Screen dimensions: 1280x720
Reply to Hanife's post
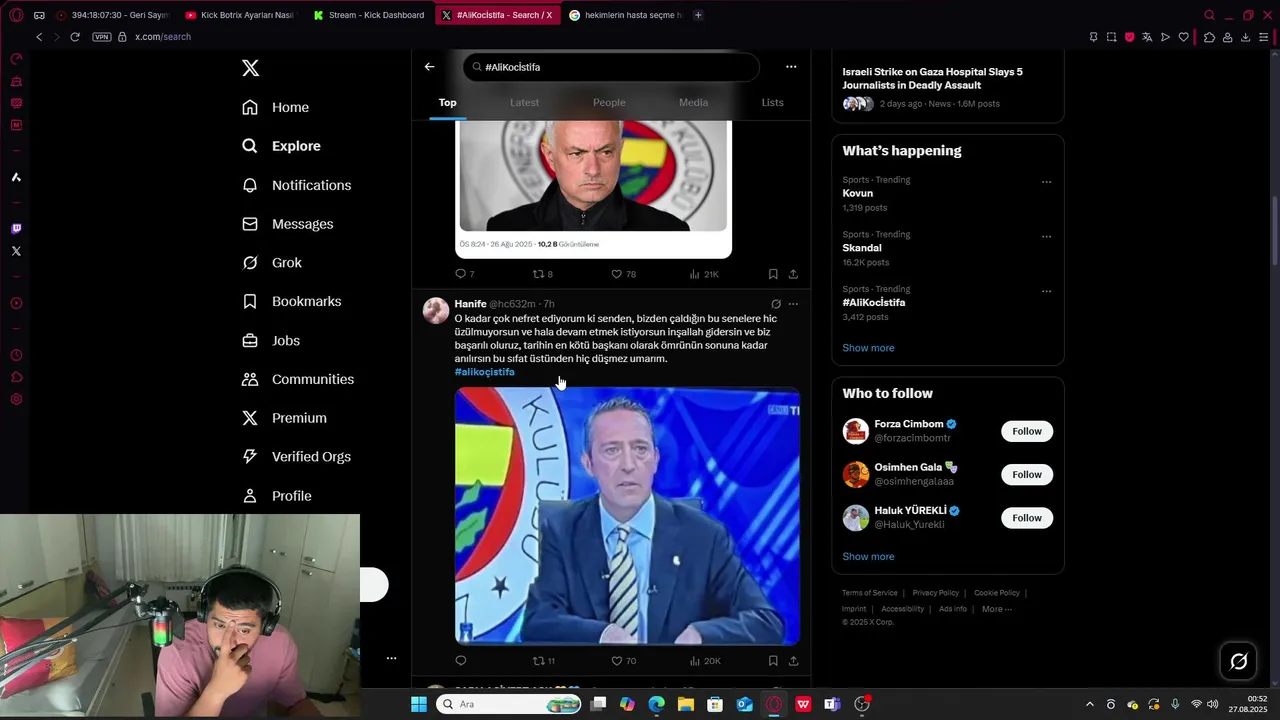[460, 661]
